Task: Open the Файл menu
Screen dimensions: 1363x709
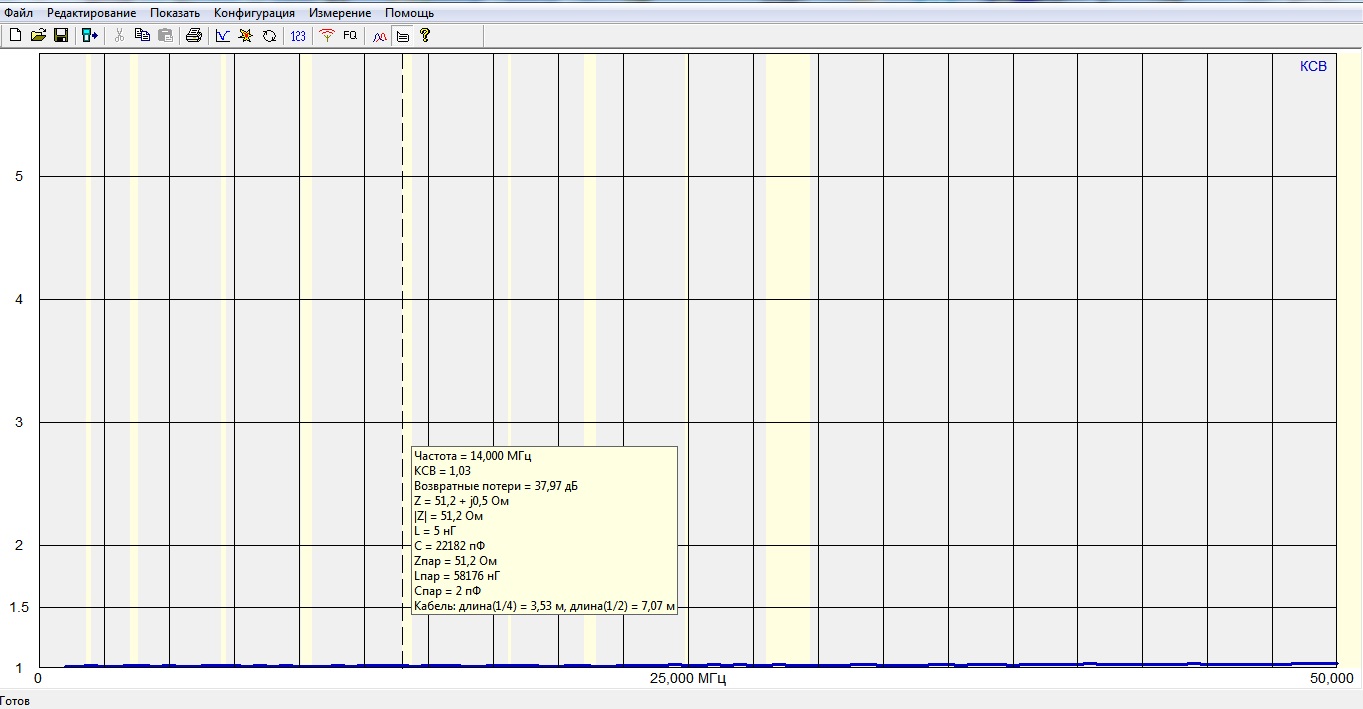Action: pos(18,13)
